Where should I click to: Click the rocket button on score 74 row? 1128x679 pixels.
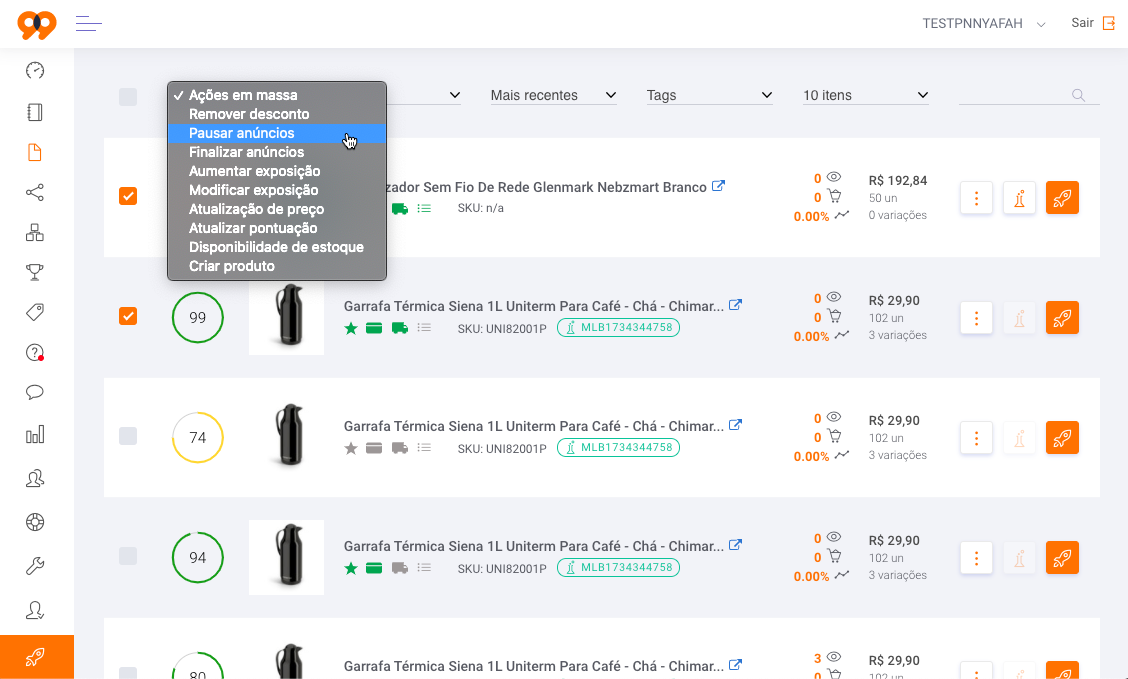point(1063,438)
